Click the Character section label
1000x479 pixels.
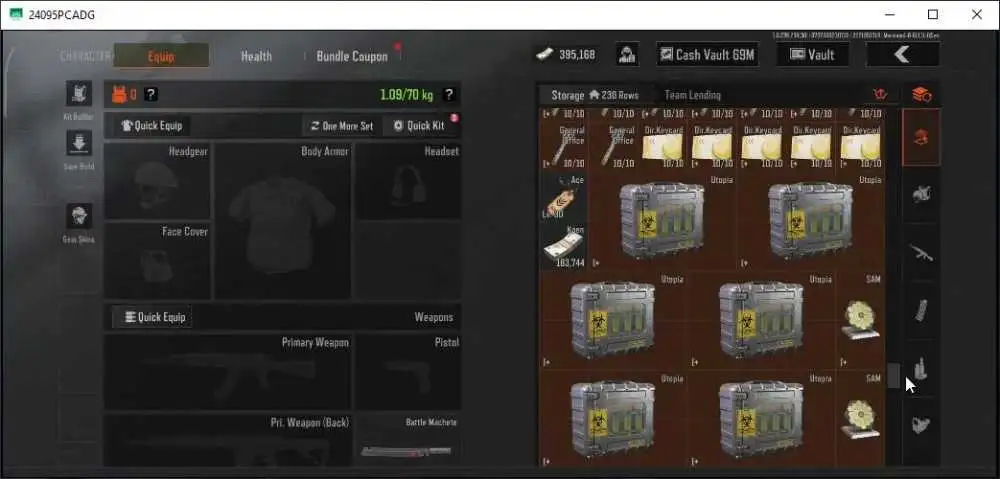click(85, 56)
